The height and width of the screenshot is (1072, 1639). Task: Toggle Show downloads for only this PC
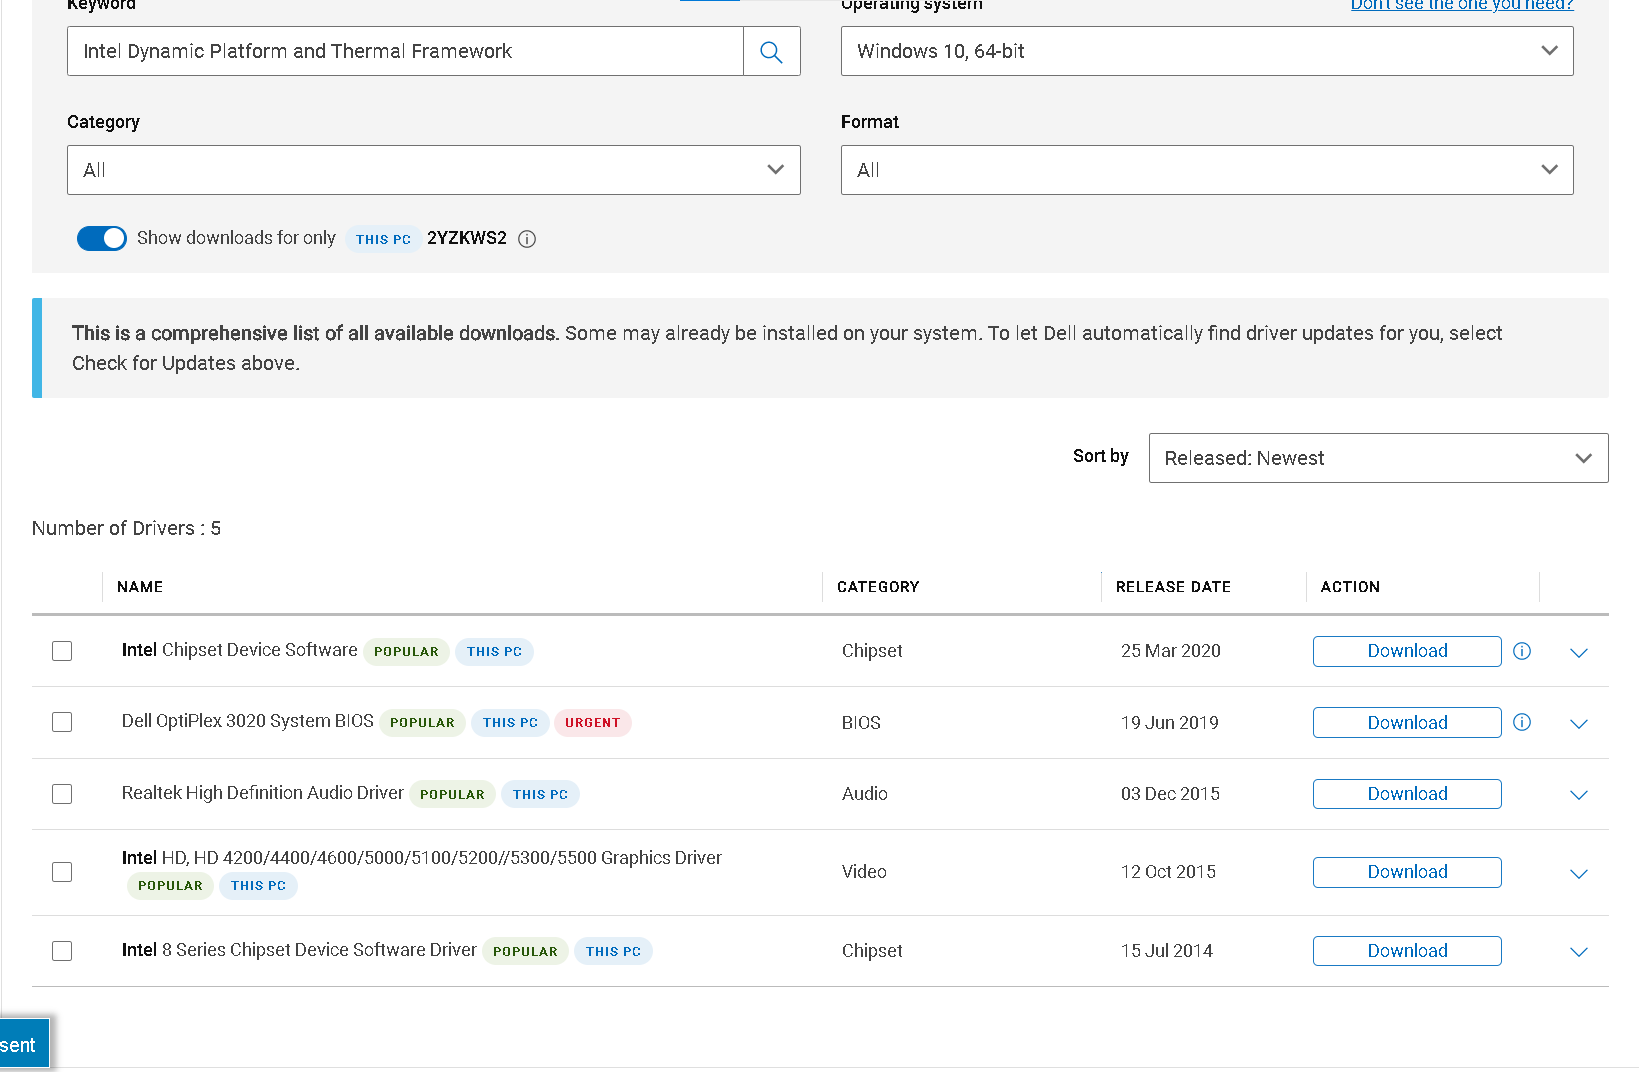[x=102, y=238]
